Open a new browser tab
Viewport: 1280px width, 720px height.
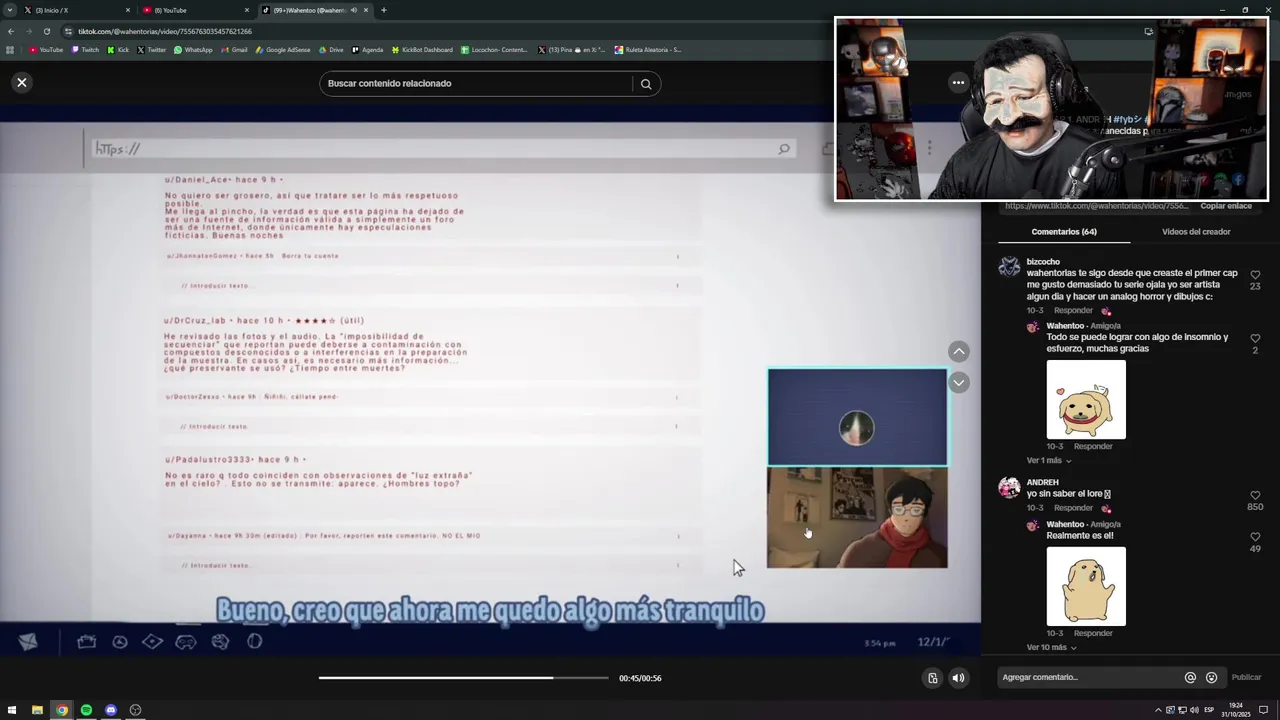[x=383, y=10]
